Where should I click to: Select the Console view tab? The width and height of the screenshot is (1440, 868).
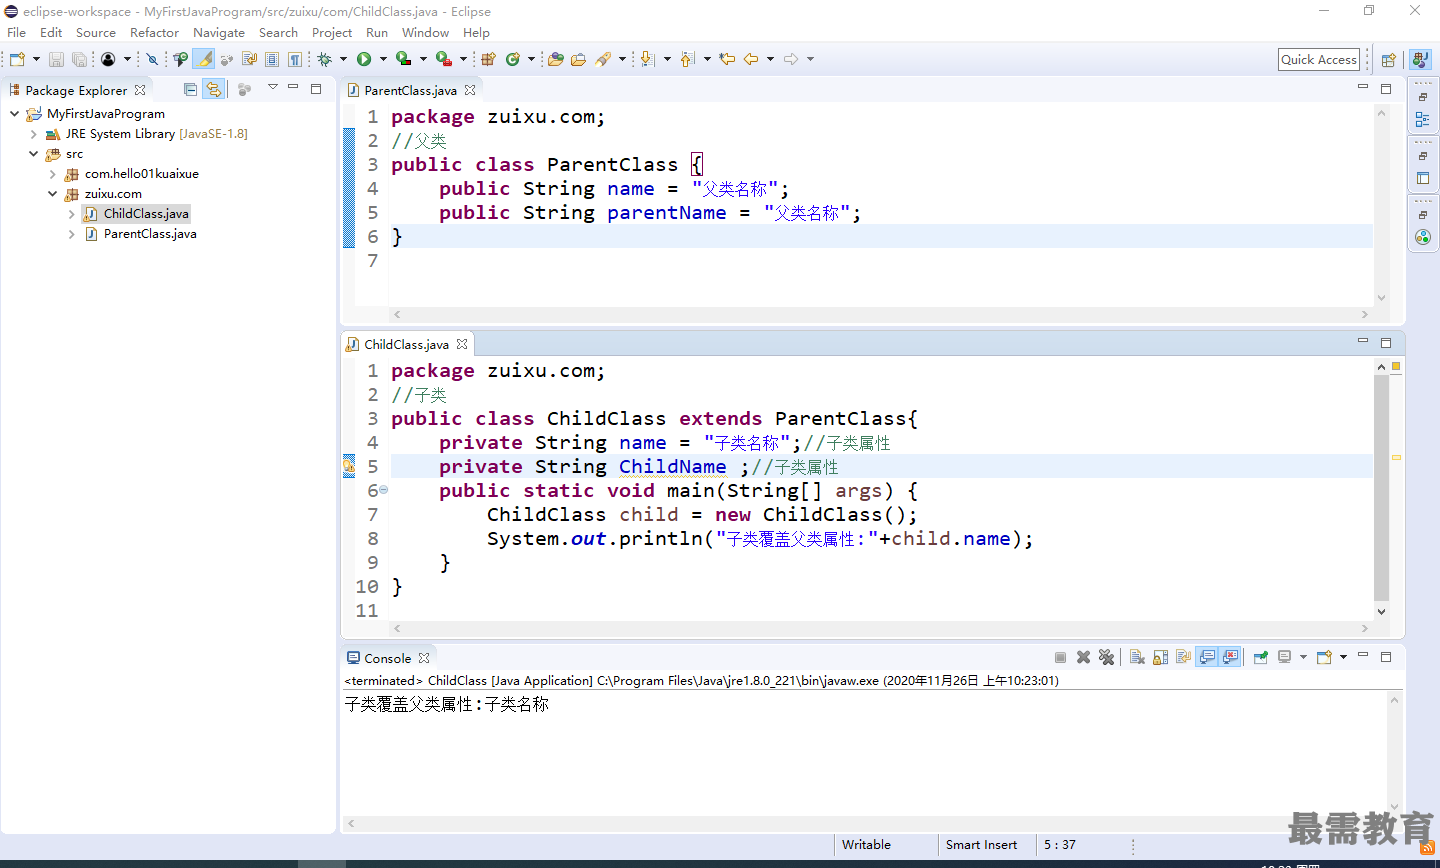pyautogui.click(x=387, y=658)
